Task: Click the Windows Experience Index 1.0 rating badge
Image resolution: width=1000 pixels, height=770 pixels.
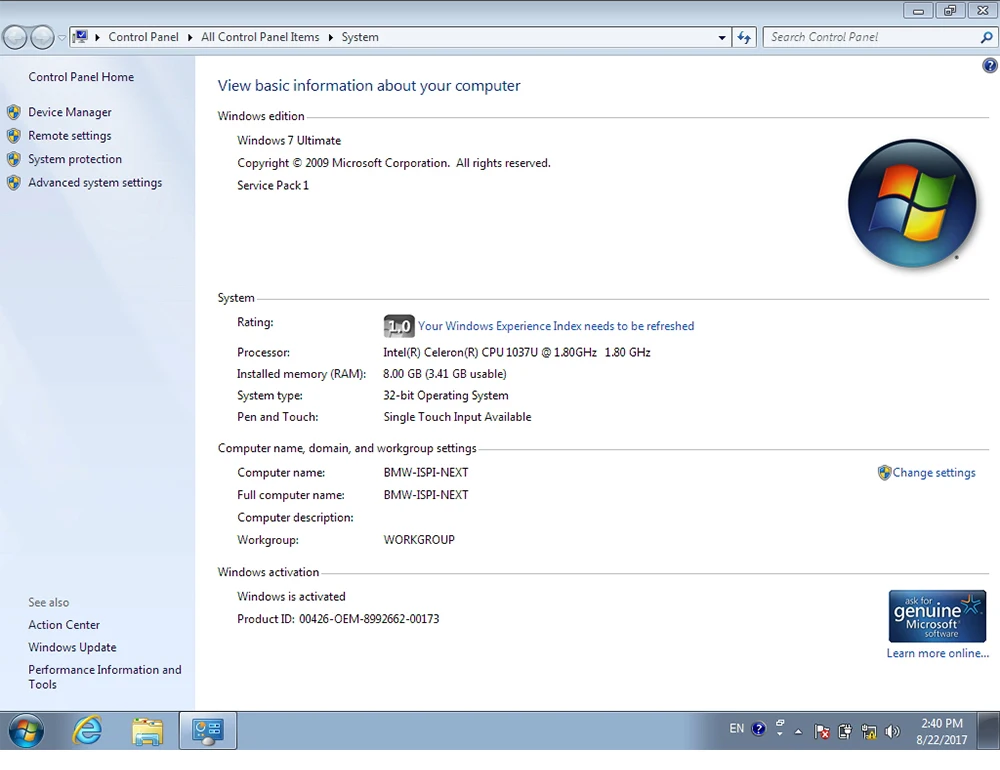Action: [x=399, y=326]
